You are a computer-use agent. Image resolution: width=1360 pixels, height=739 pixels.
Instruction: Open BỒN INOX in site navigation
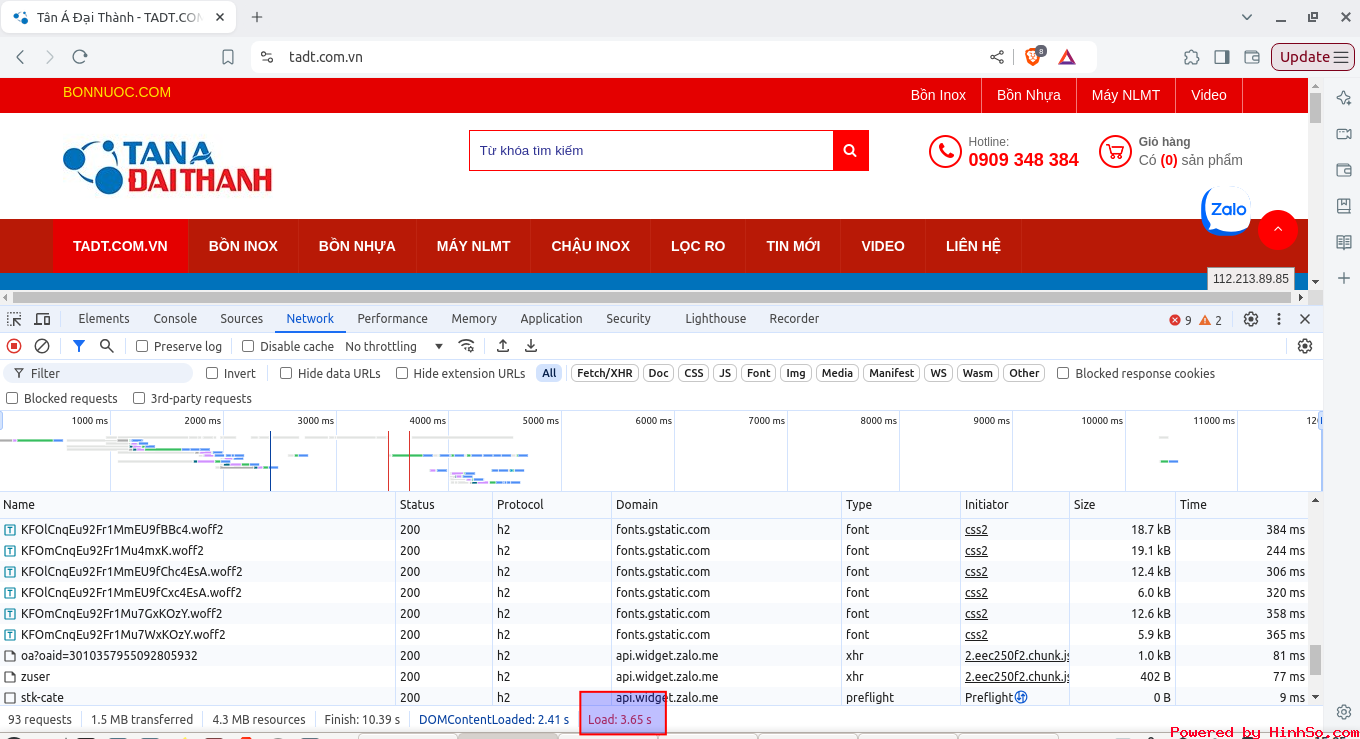243,246
